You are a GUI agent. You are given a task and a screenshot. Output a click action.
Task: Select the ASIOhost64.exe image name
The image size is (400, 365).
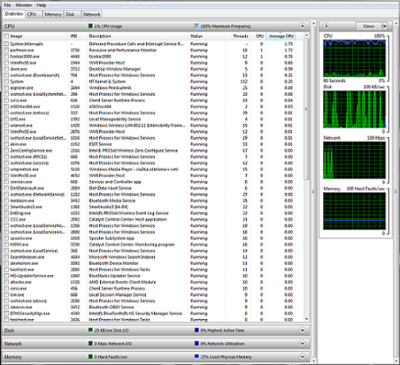click(25, 107)
